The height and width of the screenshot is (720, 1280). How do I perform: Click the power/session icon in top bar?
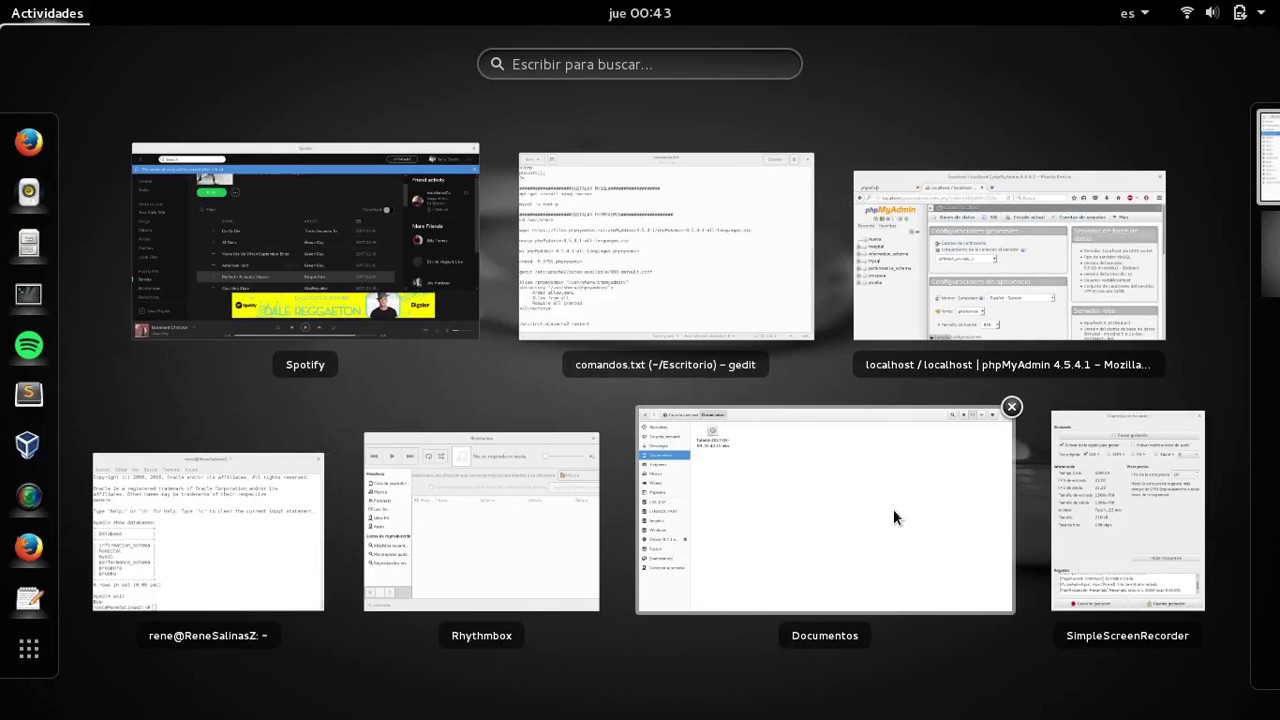pyautogui.click(x=1240, y=13)
